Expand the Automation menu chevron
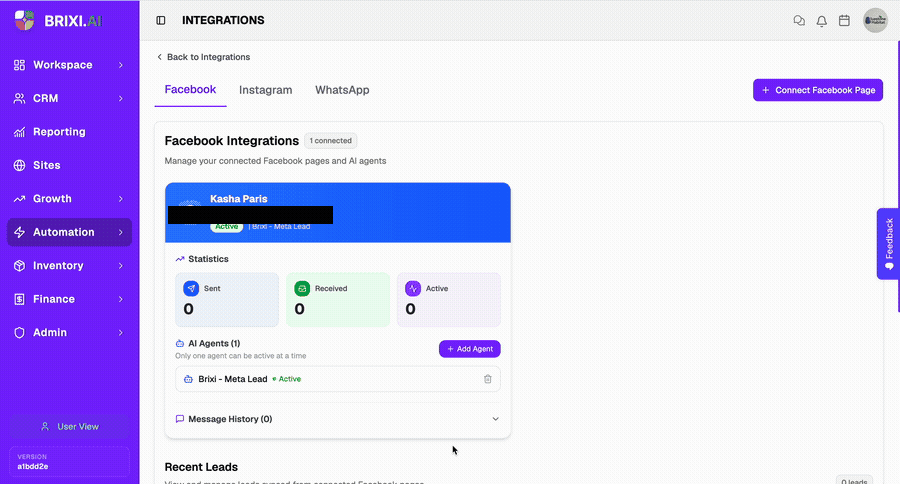 (121, 232)
